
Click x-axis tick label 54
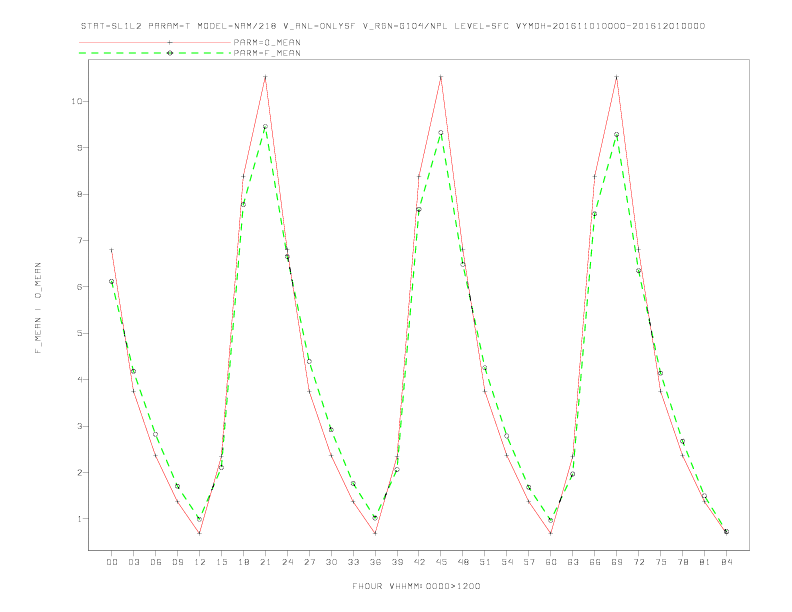click(x=507, y=562)
